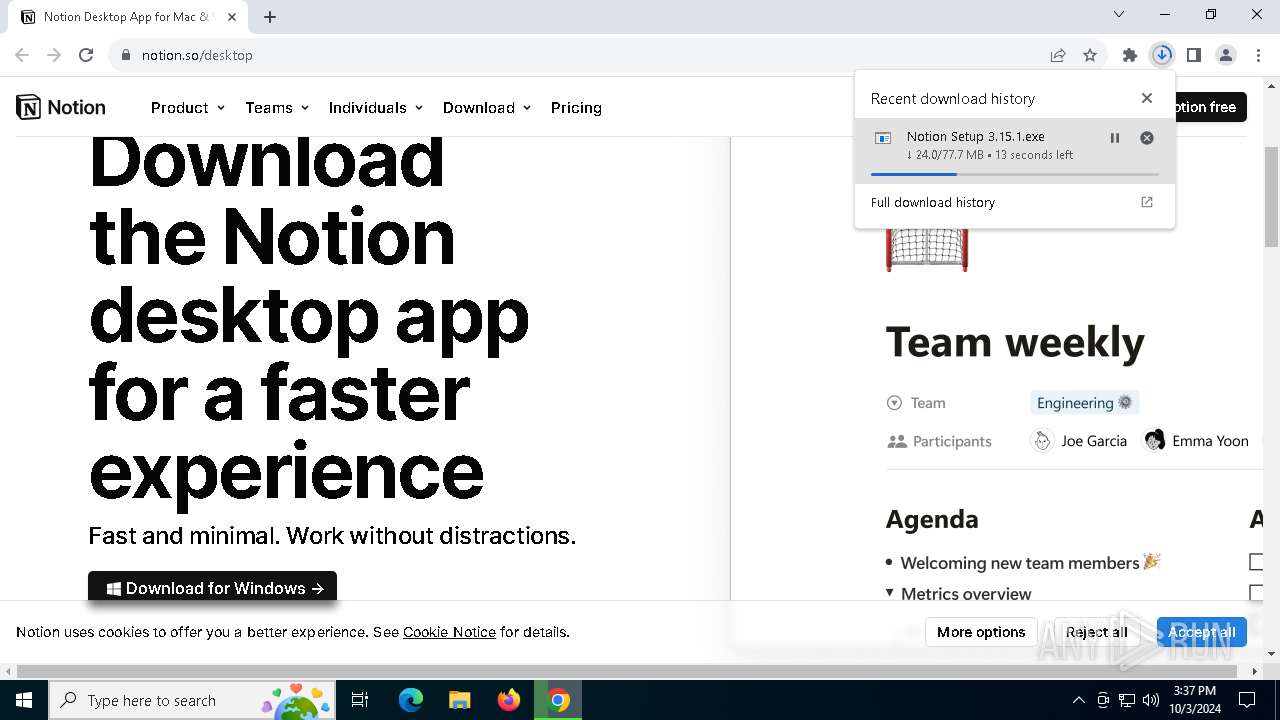1280x720 pixels.
Task: Click the Windows search box
Action: point(190,700)
